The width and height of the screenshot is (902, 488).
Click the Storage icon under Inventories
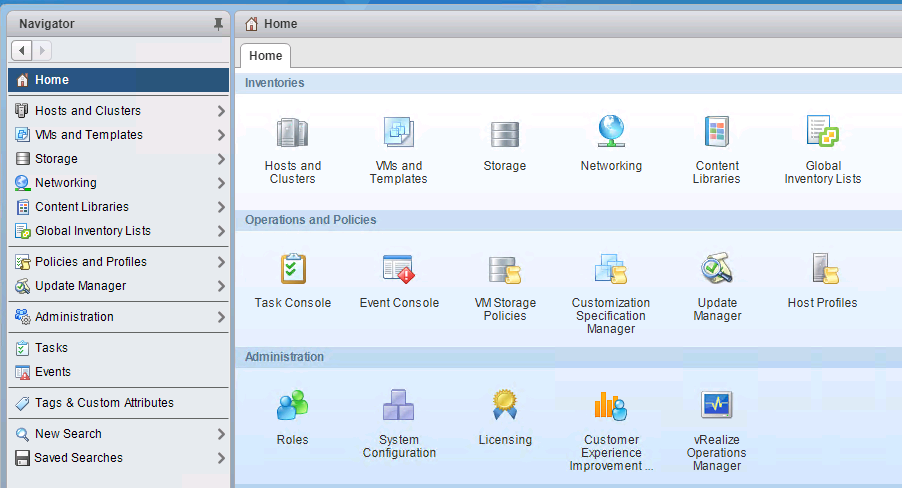click(504, 133)
